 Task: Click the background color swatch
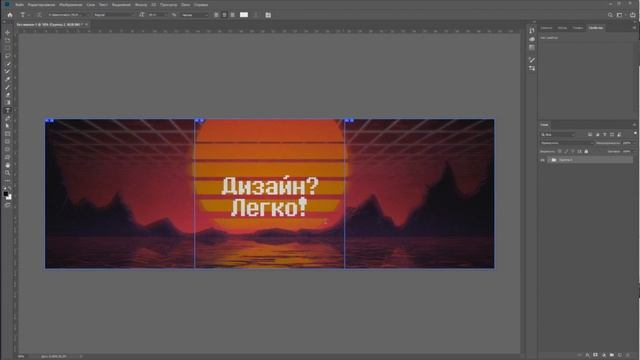click(9, 198)
